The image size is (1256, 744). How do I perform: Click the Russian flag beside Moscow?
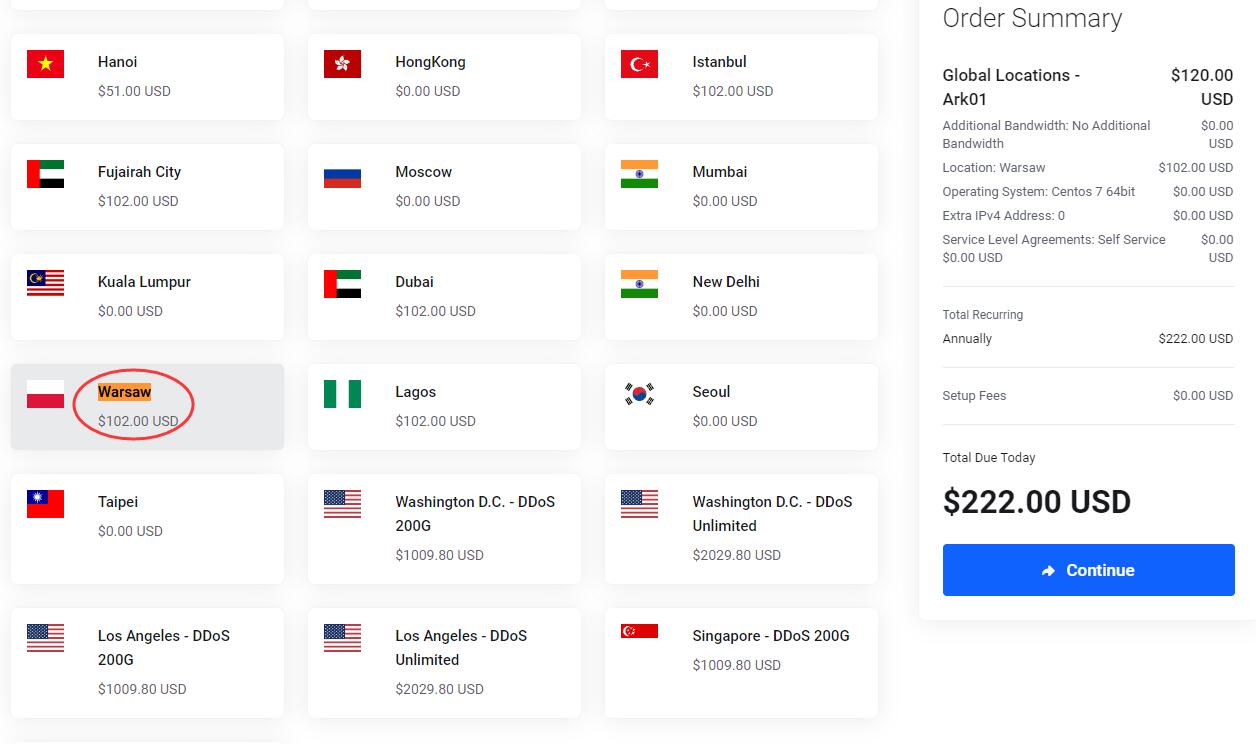[342, 175]
